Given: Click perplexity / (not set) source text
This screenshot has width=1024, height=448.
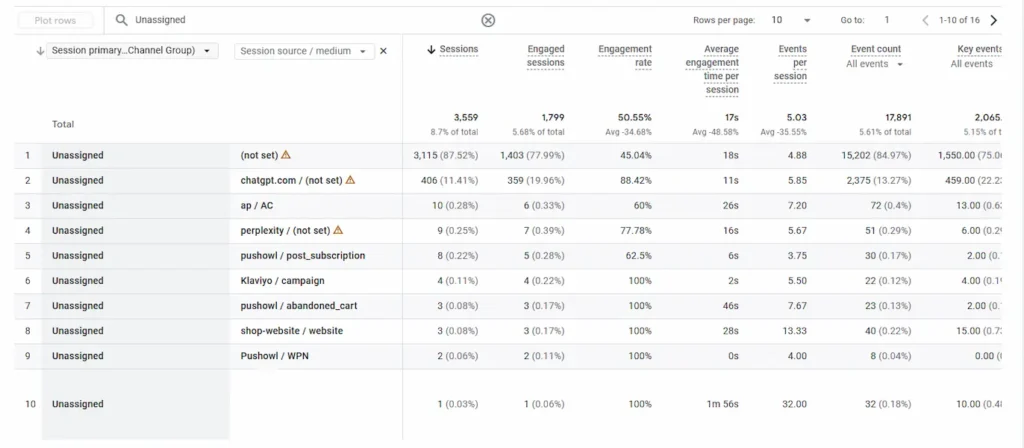Looking at the screenshot, I should (285, 231).
